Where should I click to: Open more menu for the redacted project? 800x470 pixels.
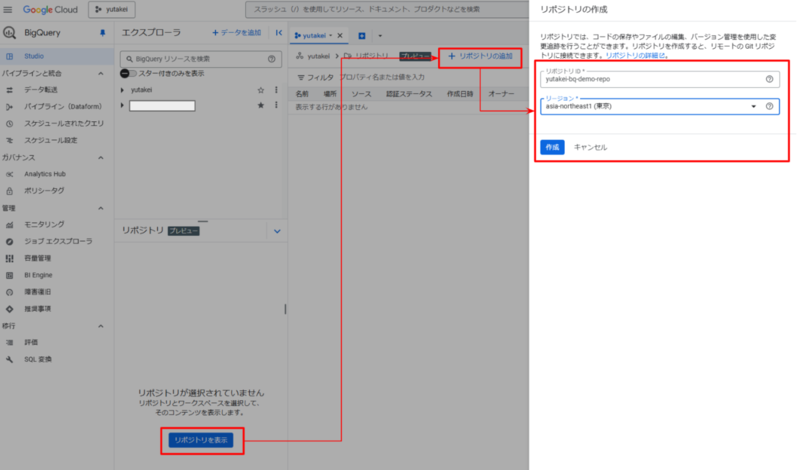pyautogui.click(x=276, y=105)
